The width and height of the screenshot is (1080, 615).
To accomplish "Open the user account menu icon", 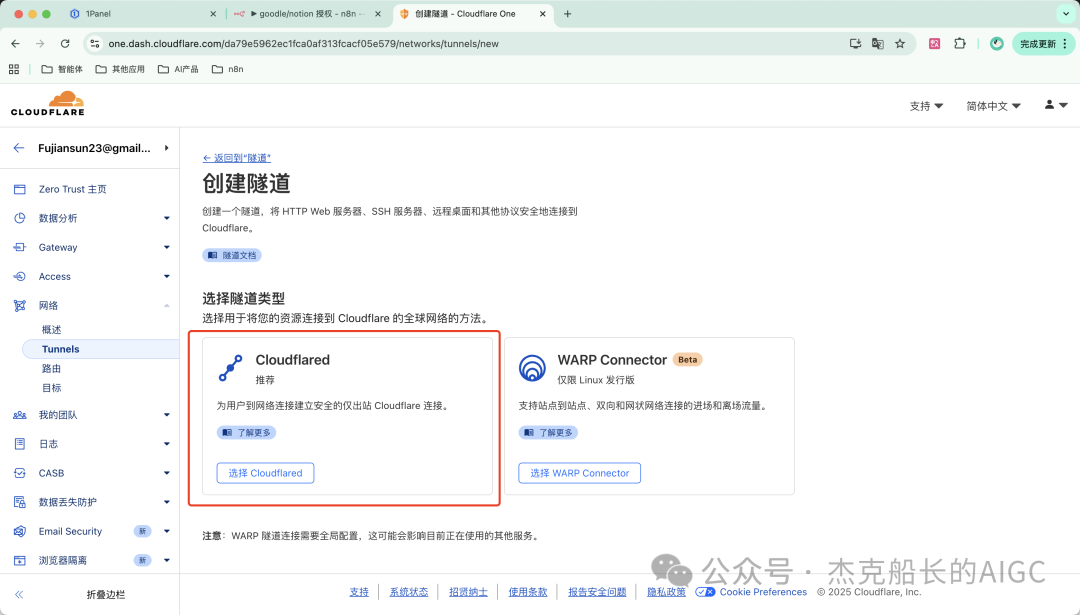I will 1055,105.
